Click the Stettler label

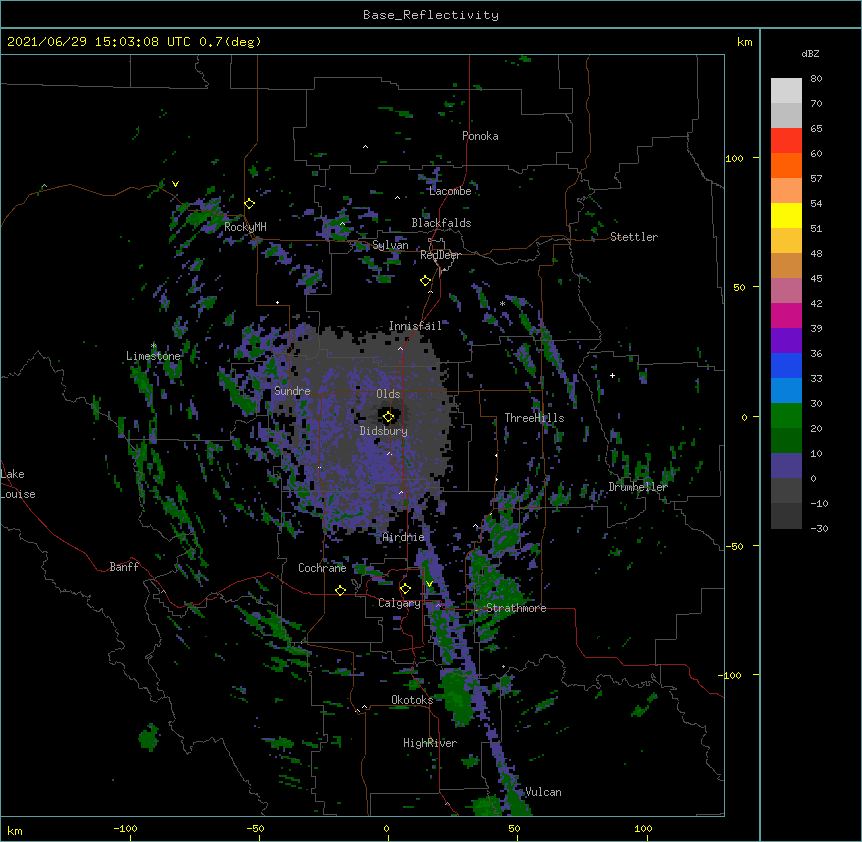634,237
